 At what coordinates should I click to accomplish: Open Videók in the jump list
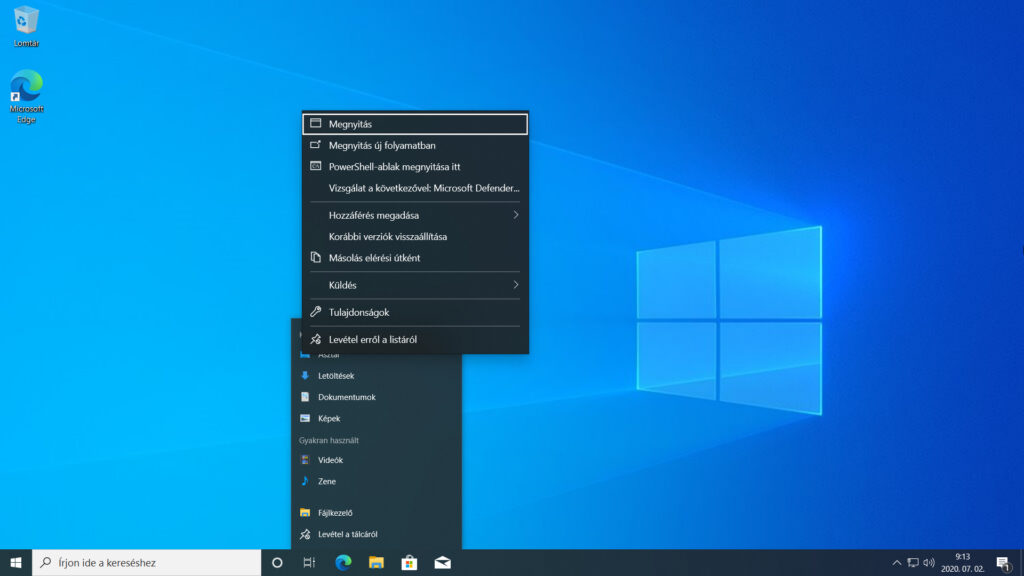pos(376,460)
